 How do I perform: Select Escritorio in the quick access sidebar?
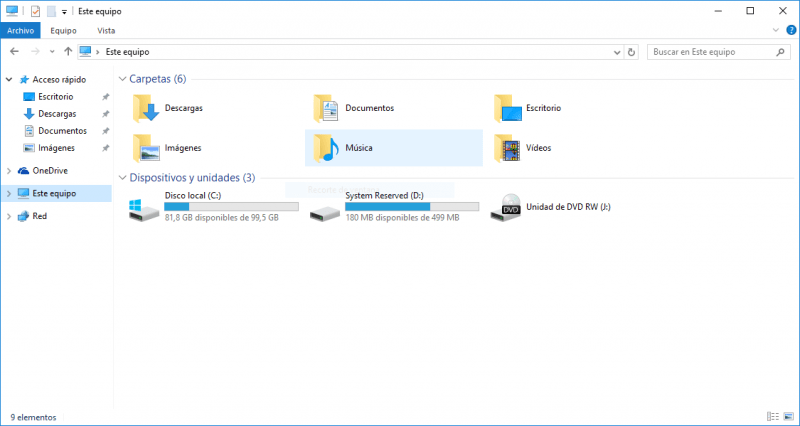56,97
